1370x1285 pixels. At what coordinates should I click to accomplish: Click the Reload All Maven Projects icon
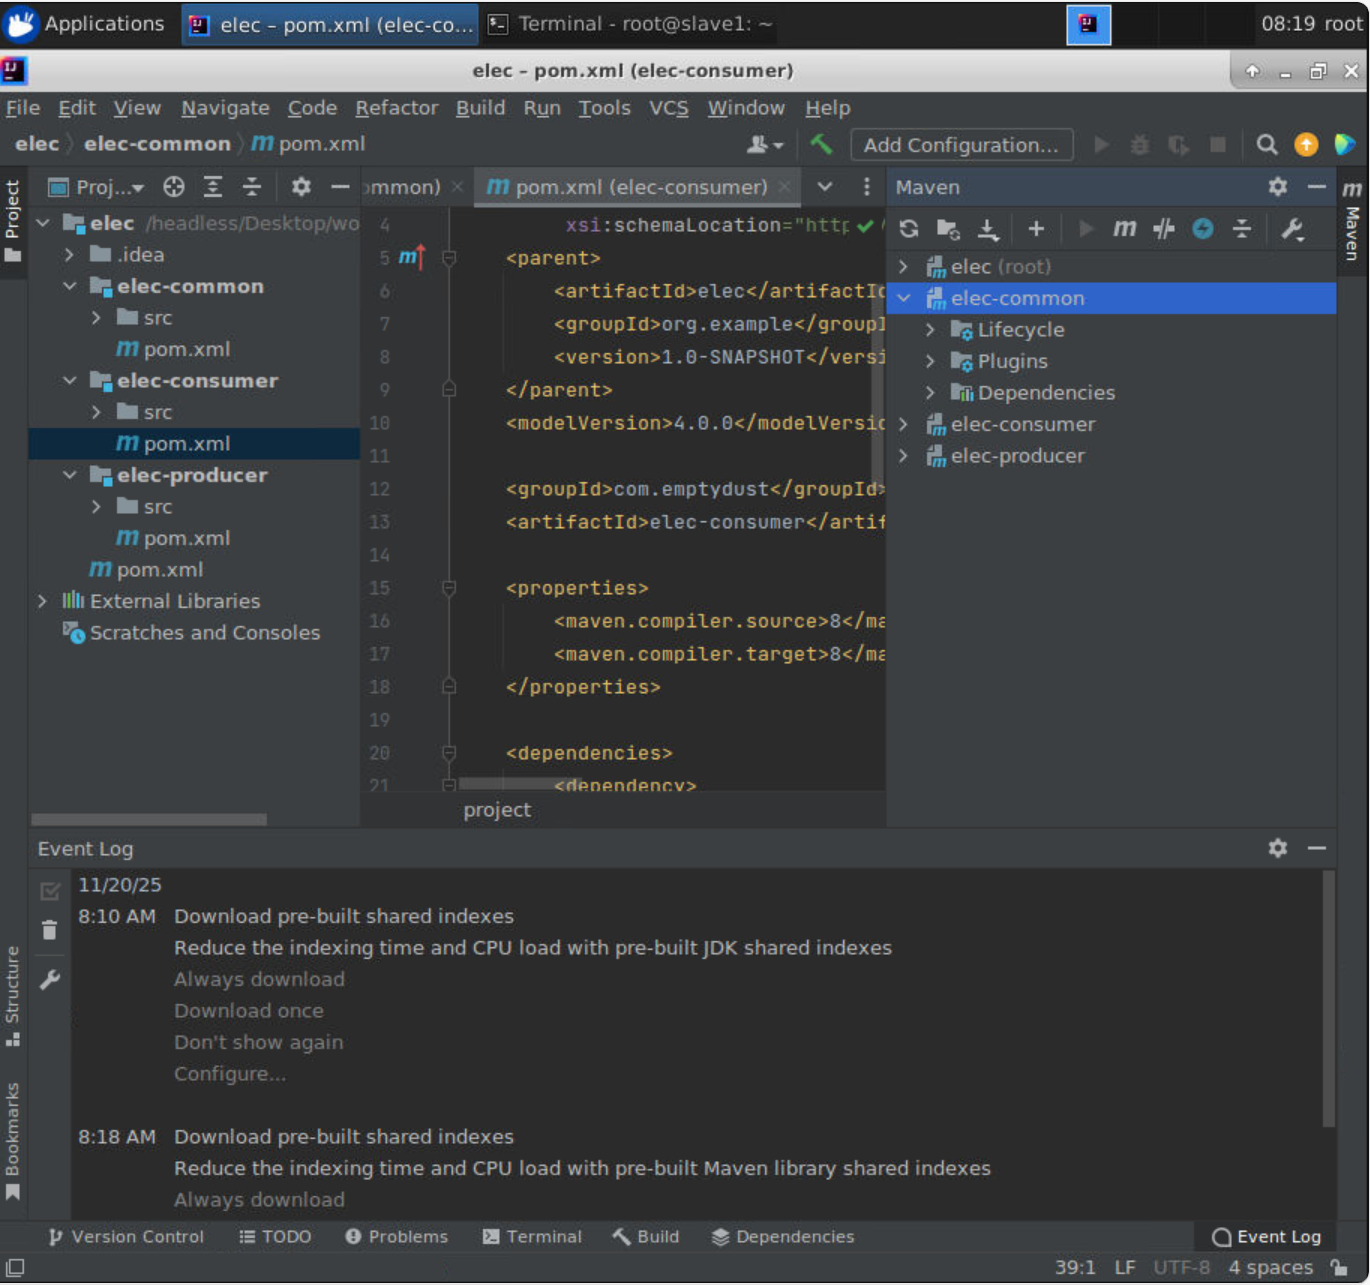(908, 229)
